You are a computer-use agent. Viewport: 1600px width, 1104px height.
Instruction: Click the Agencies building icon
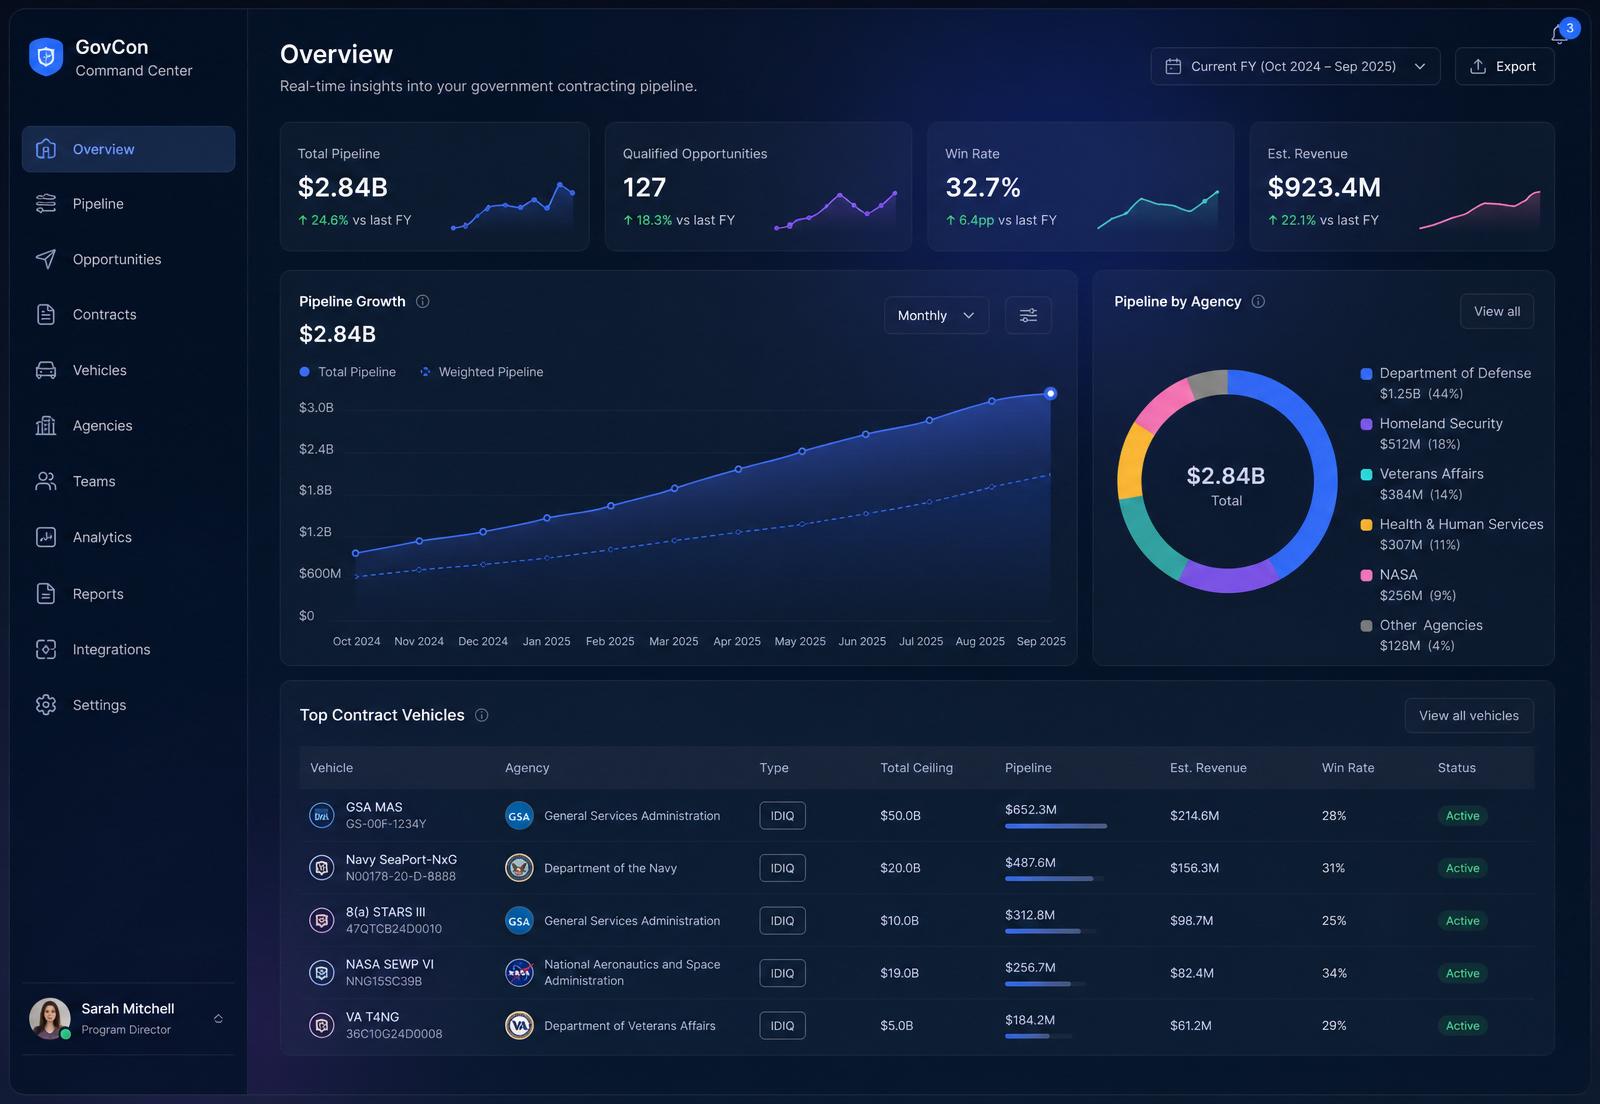tap(46, 426)
